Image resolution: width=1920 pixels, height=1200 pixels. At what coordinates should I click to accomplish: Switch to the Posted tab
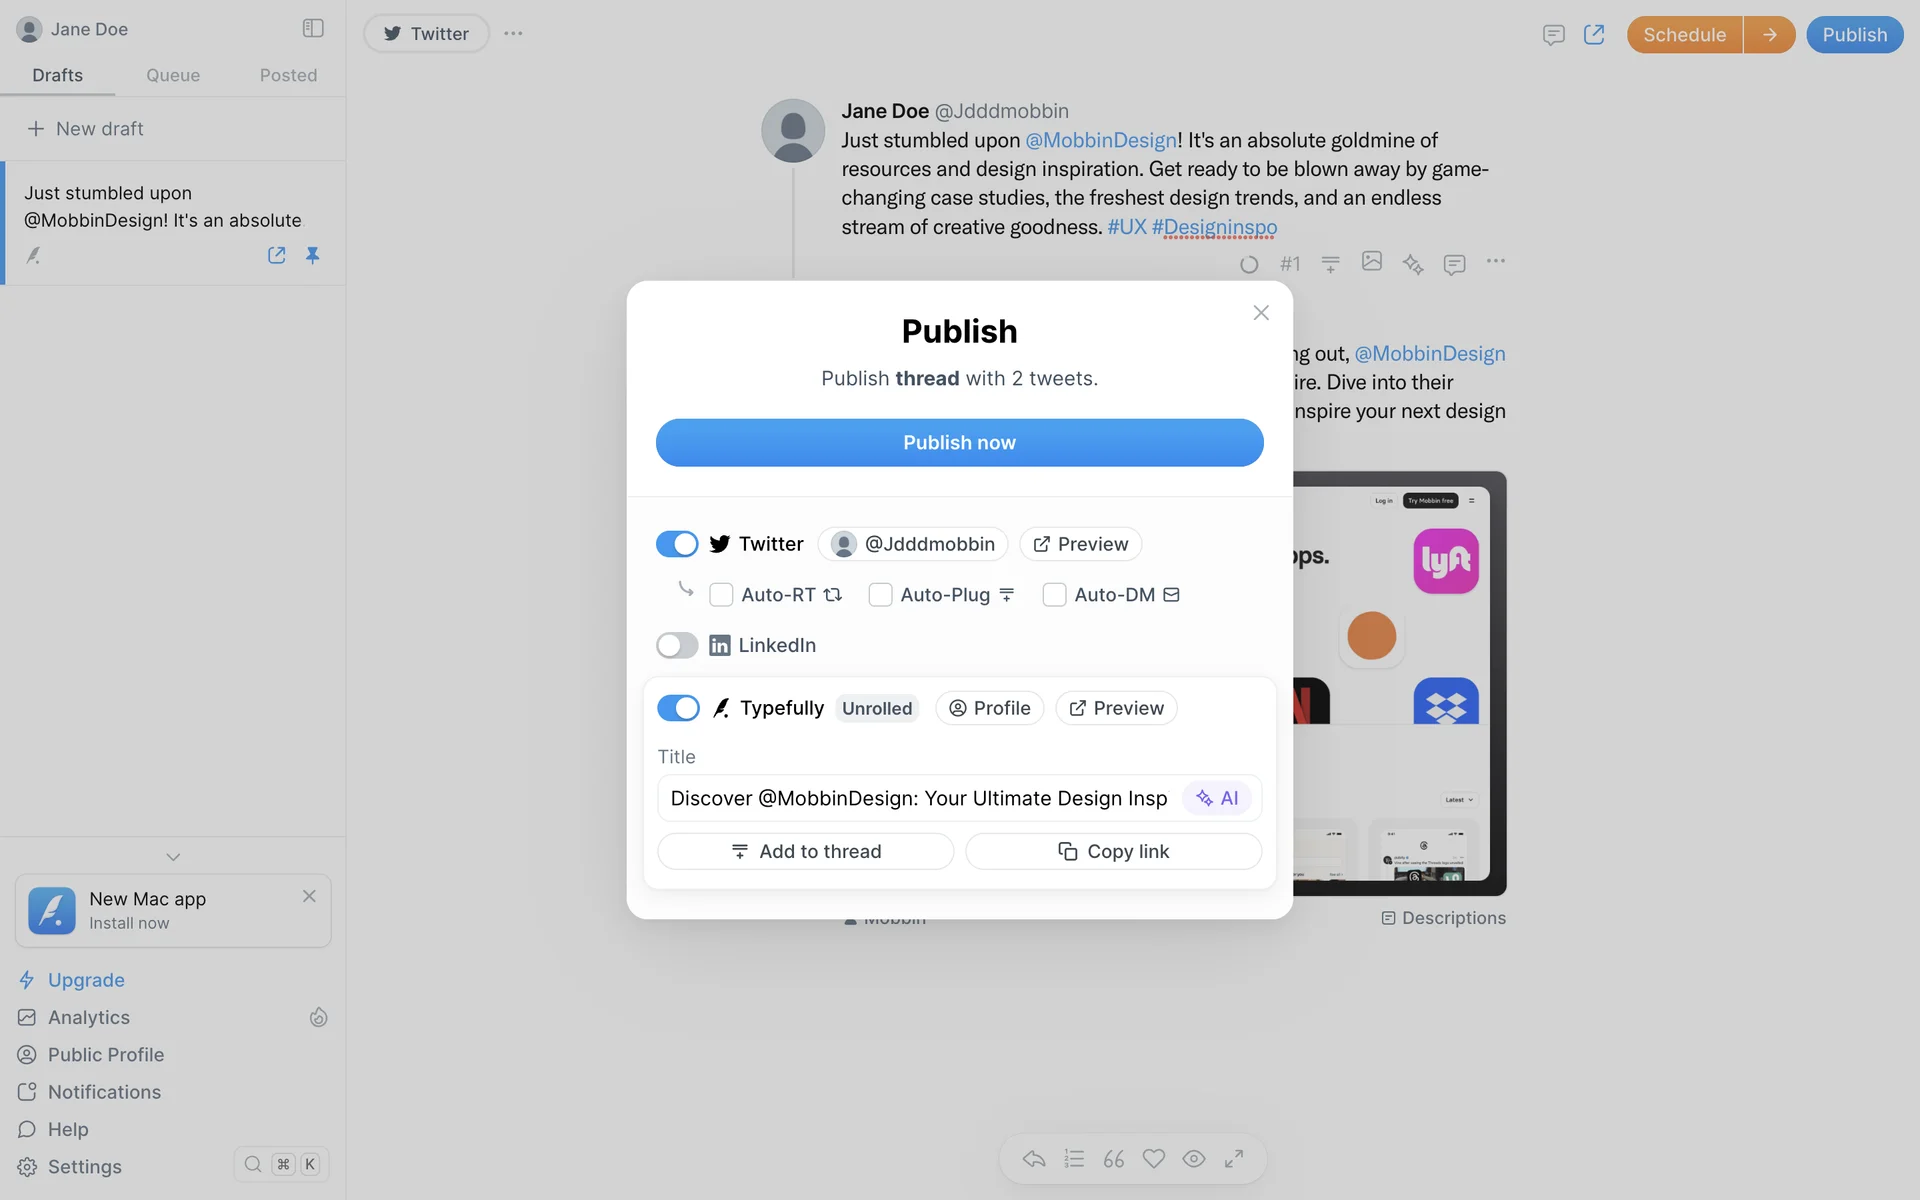point(288,75)
